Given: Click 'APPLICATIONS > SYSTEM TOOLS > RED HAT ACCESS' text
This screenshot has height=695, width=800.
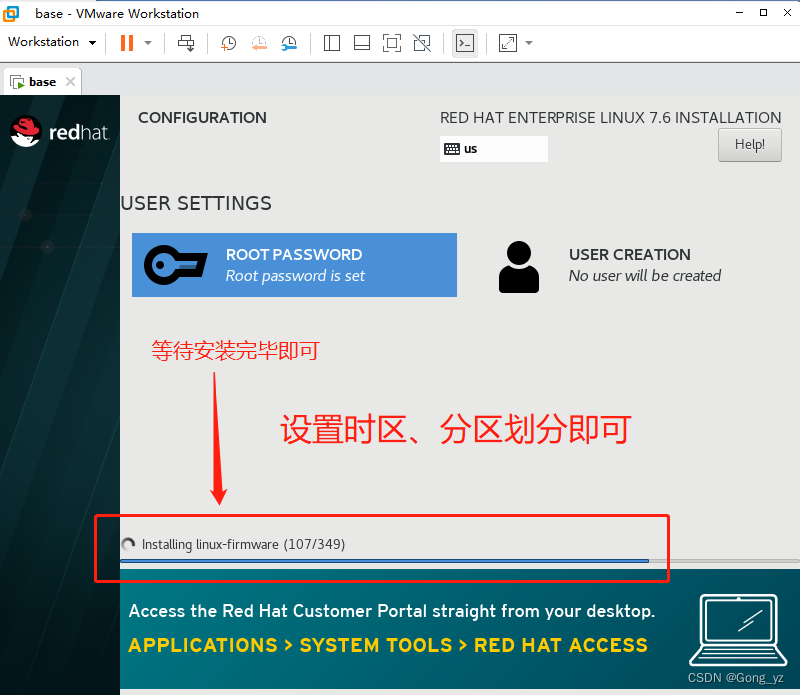Looking at the screenshot, I should (388, 646).
